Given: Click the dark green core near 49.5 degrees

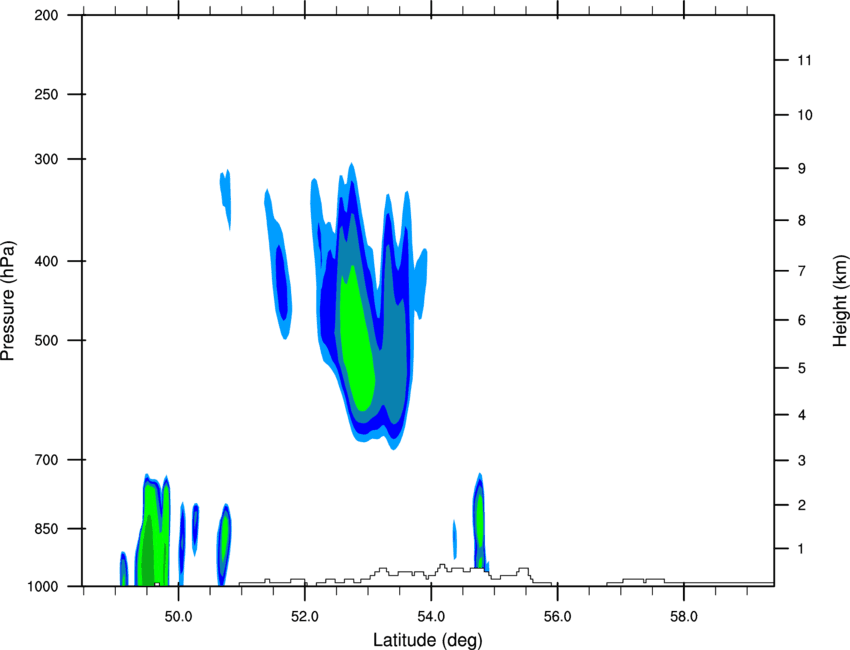Looking at the screenshot, I should point(148,550).
